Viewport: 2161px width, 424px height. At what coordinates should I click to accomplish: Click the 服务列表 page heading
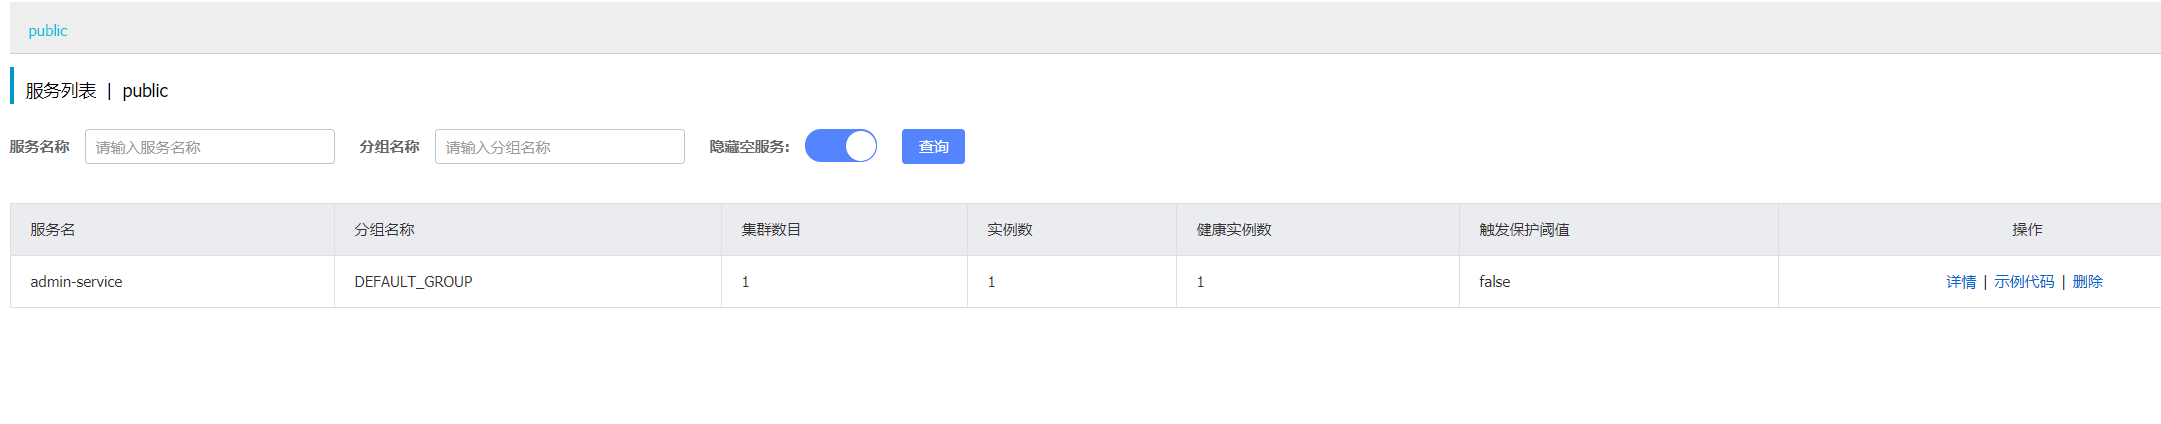61,91
